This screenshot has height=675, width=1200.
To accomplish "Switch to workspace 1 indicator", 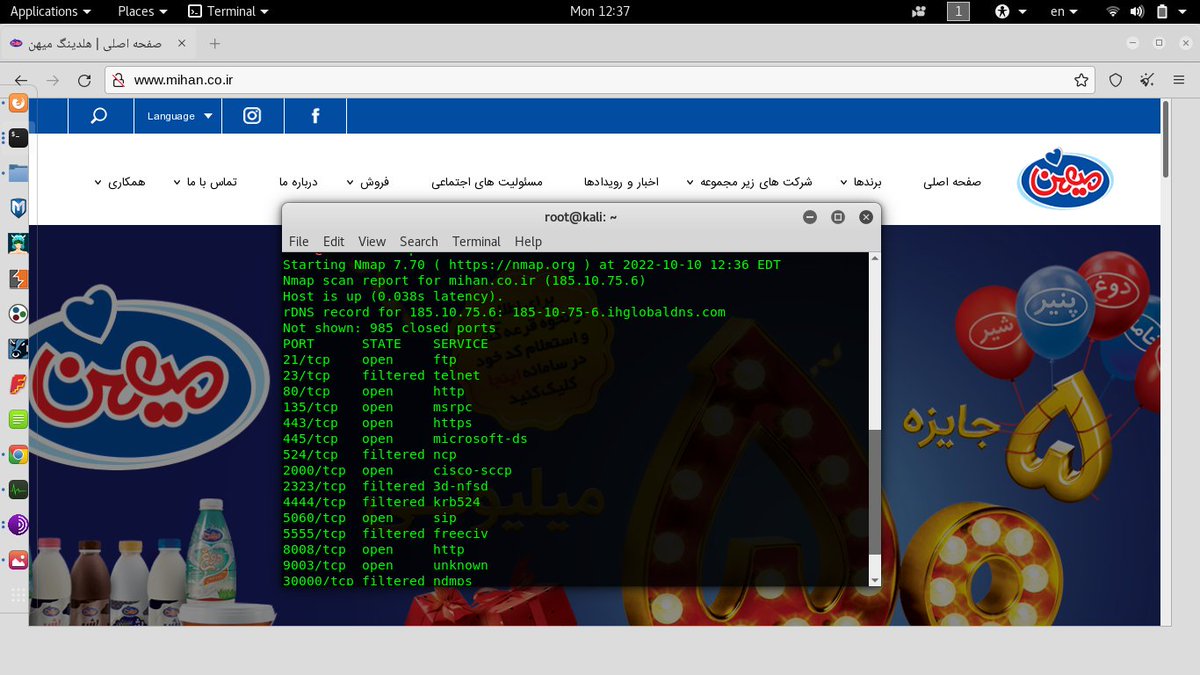I will pyautogui.click(x=958, y=11).
